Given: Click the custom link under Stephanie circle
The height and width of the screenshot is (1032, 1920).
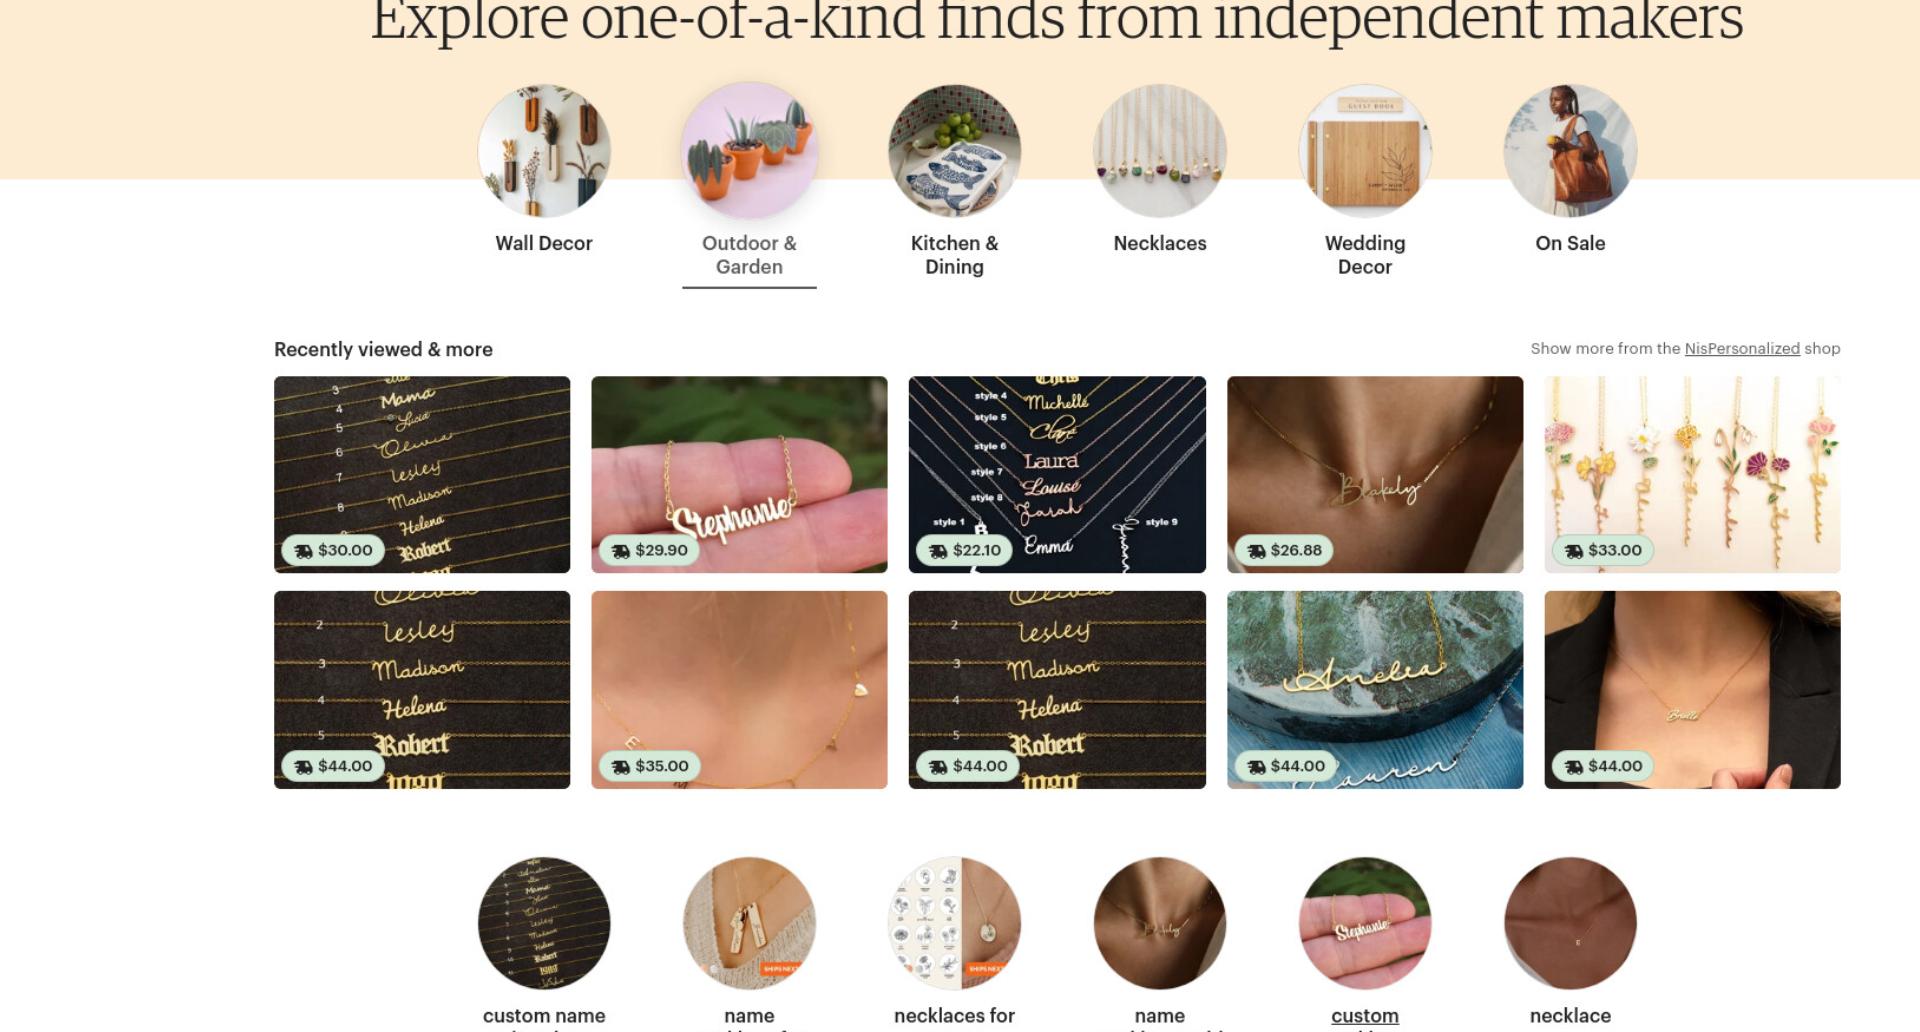Looking at the screenshot, I should 1365,1015.
